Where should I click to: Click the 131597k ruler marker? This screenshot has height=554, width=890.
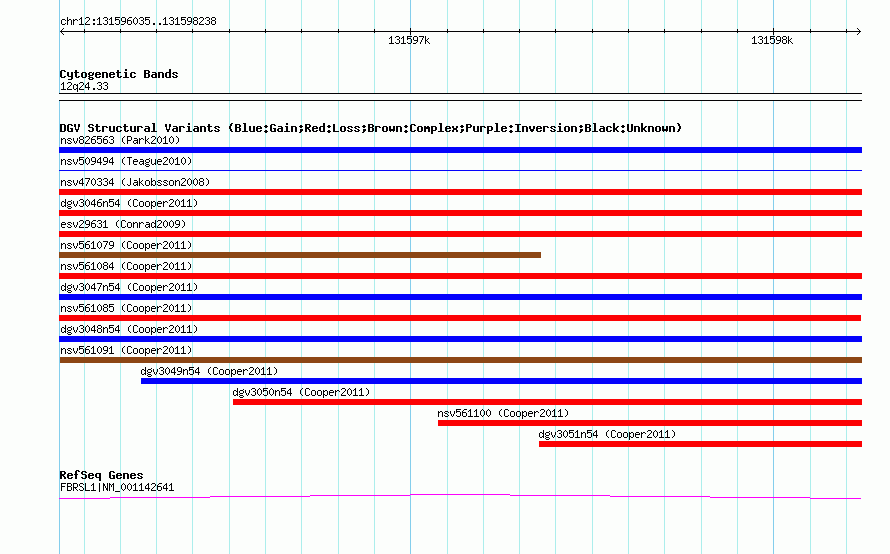[x=409, y=40]
